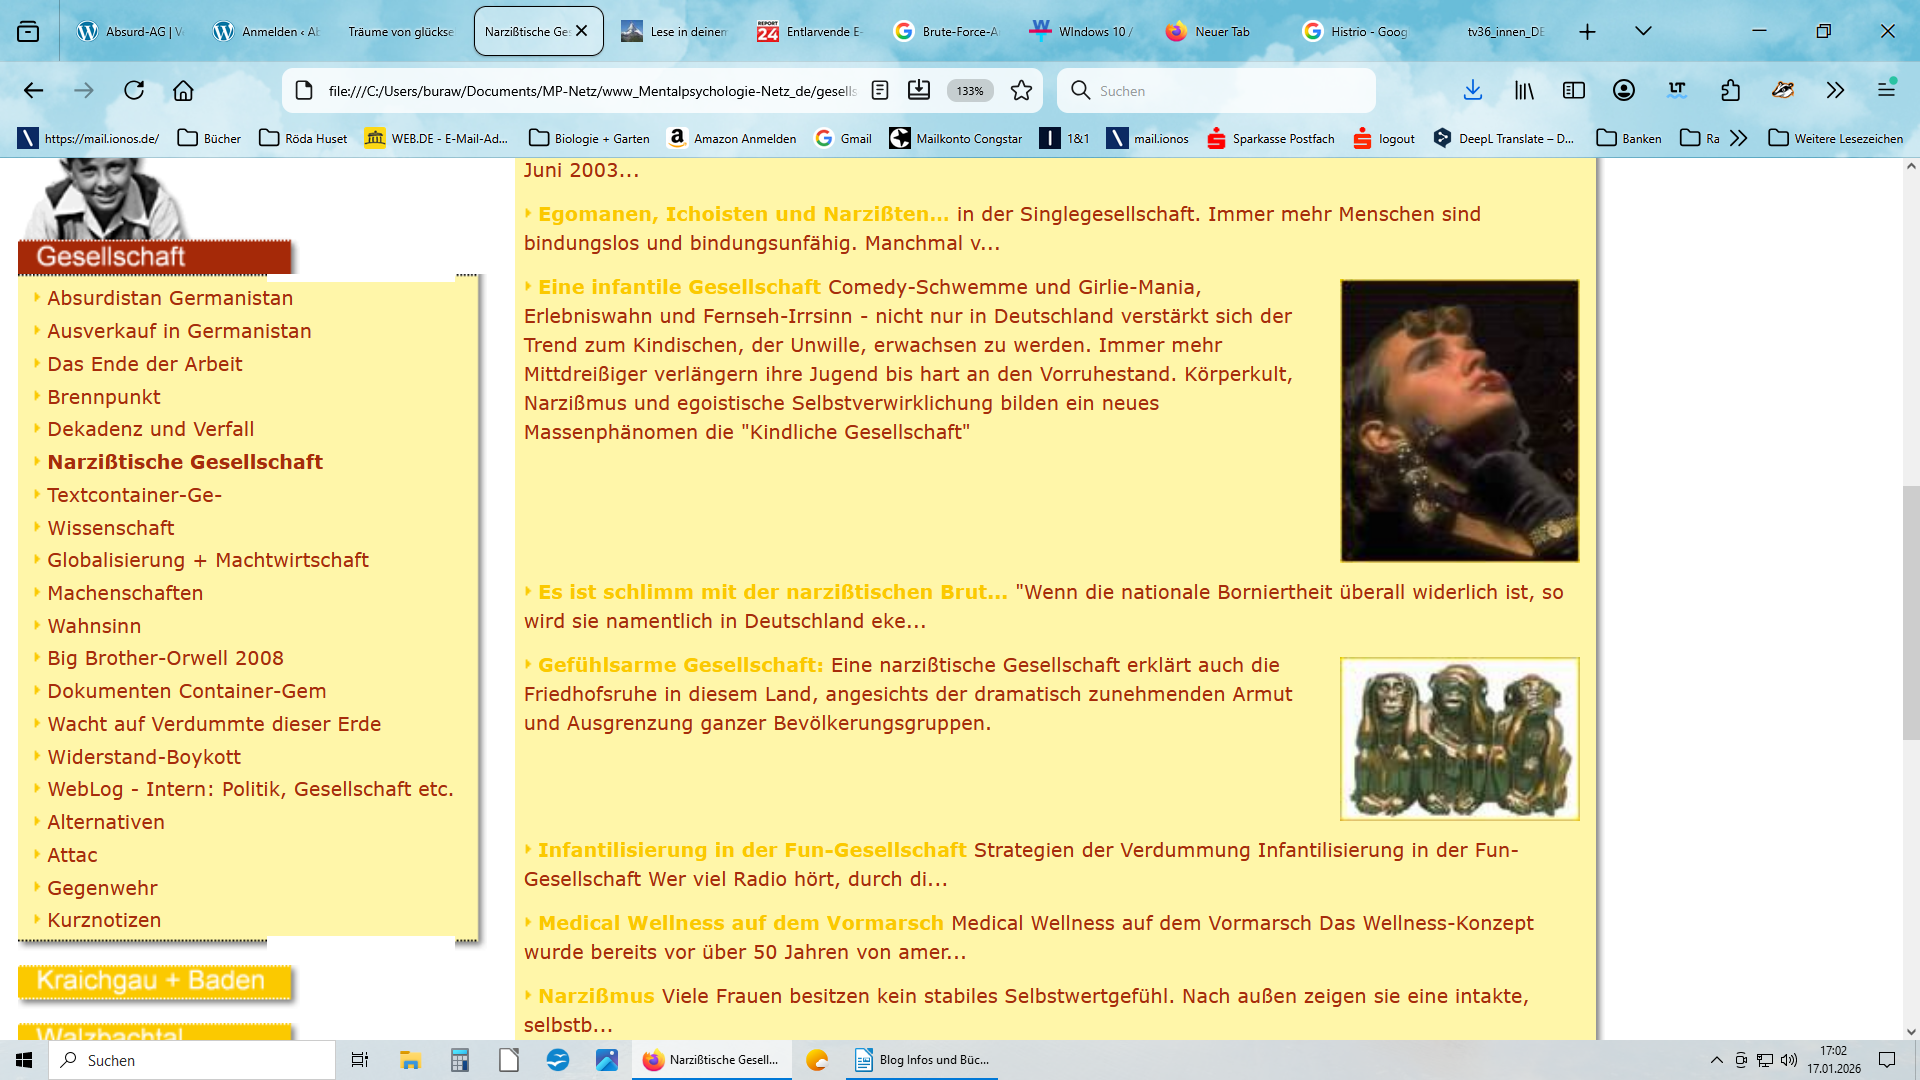Expand more toolbar tools overflow chevron
This screenshot has width=1920, height=1080.
(1835, 91)
